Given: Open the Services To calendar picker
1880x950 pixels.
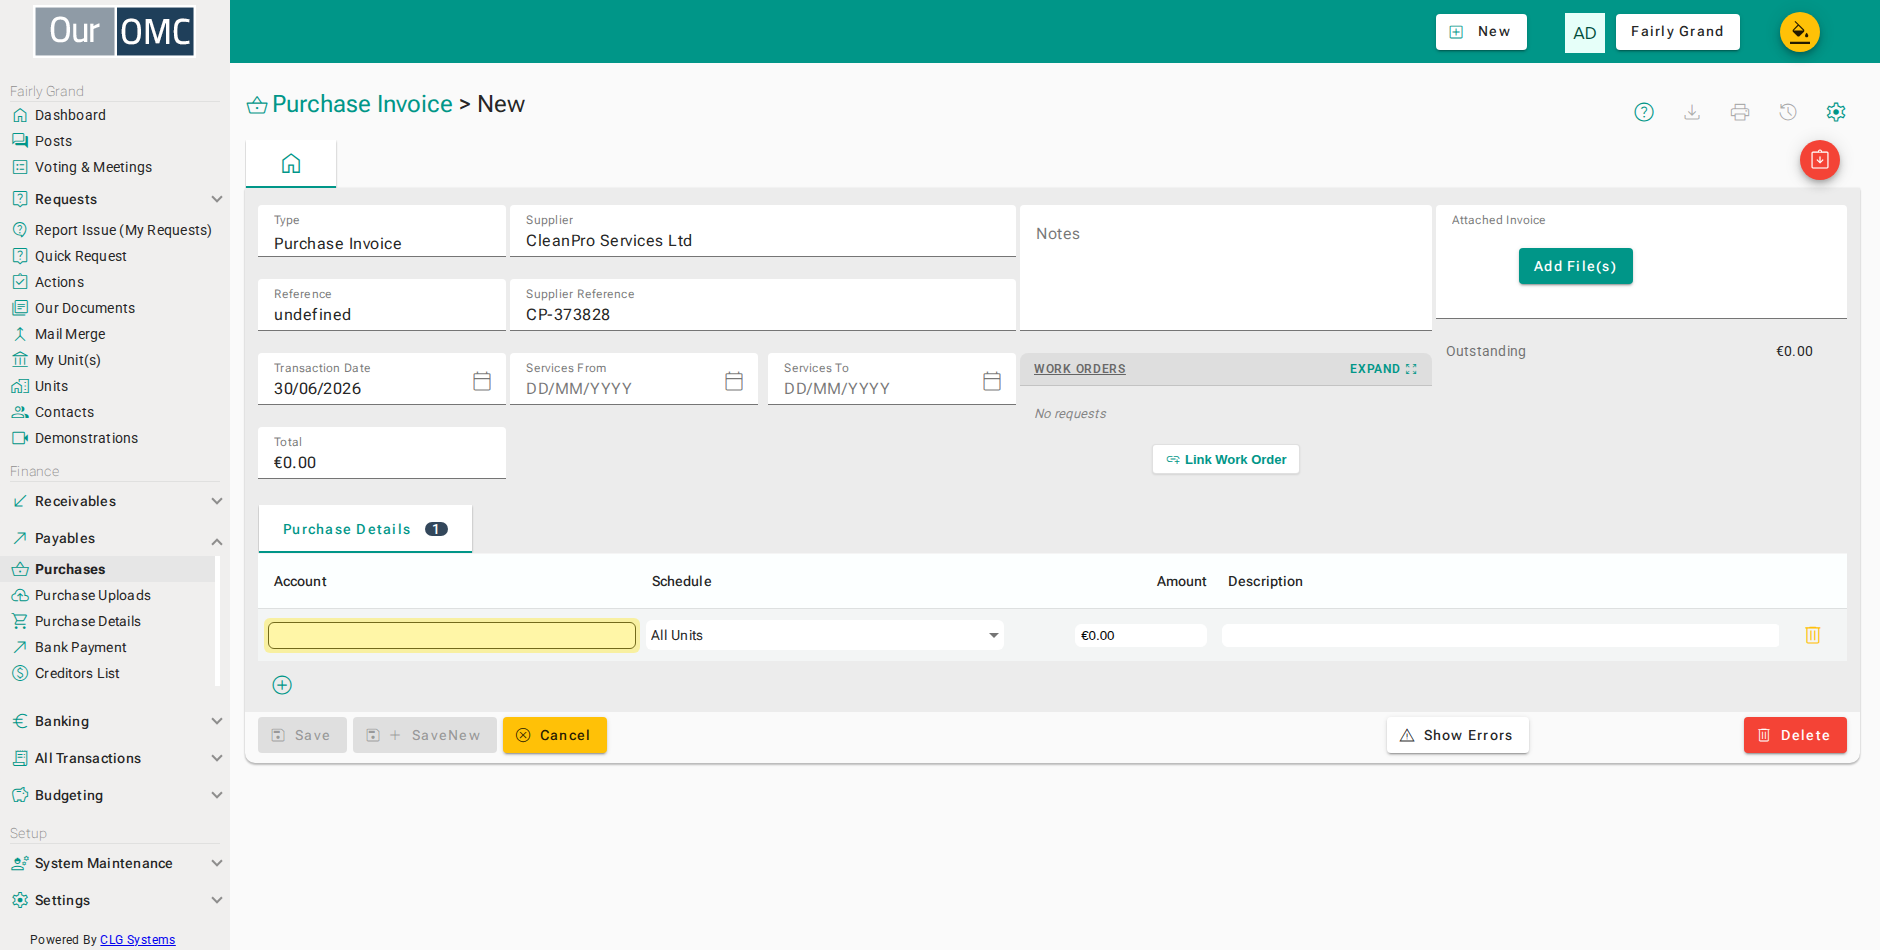Looking at the screenshot, I should [x=992, y=381].
